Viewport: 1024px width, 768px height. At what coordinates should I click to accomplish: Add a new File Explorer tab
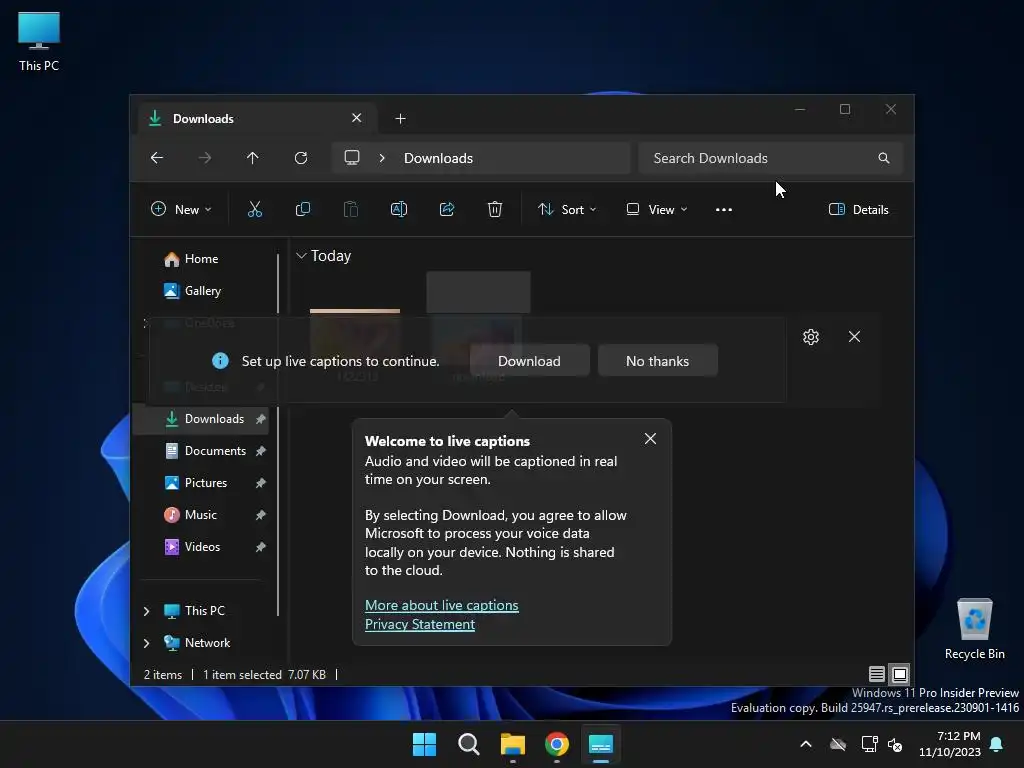point(400,119)
